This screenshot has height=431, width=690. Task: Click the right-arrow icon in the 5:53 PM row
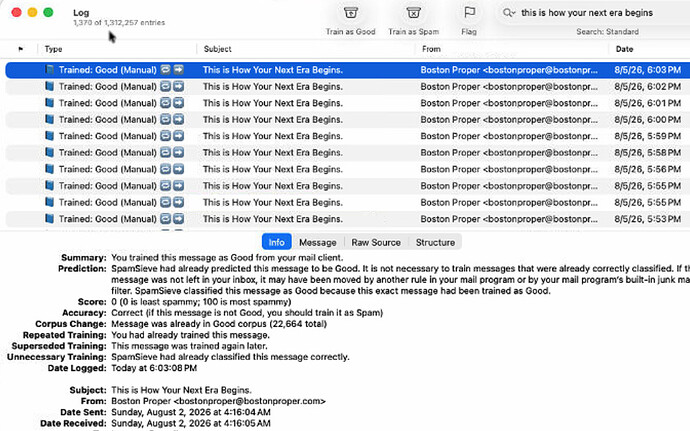178,219
